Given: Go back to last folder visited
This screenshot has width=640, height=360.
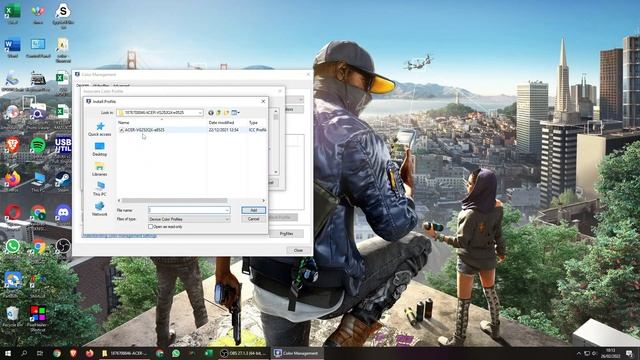Looking at the screenshot, I should pyautogui.click(x=211, y=113).
